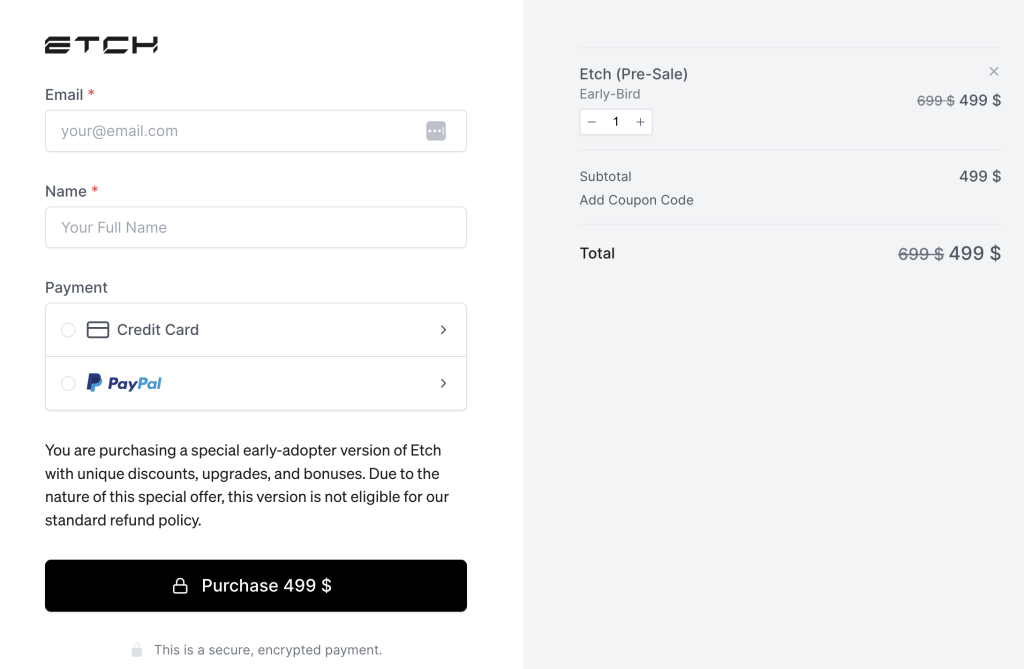Click the Etch logo
This screenshot has height=669, width=1024.
pos(101,44)
